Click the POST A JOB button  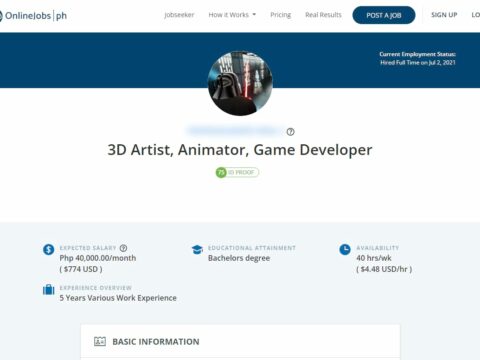click(384, 15)
